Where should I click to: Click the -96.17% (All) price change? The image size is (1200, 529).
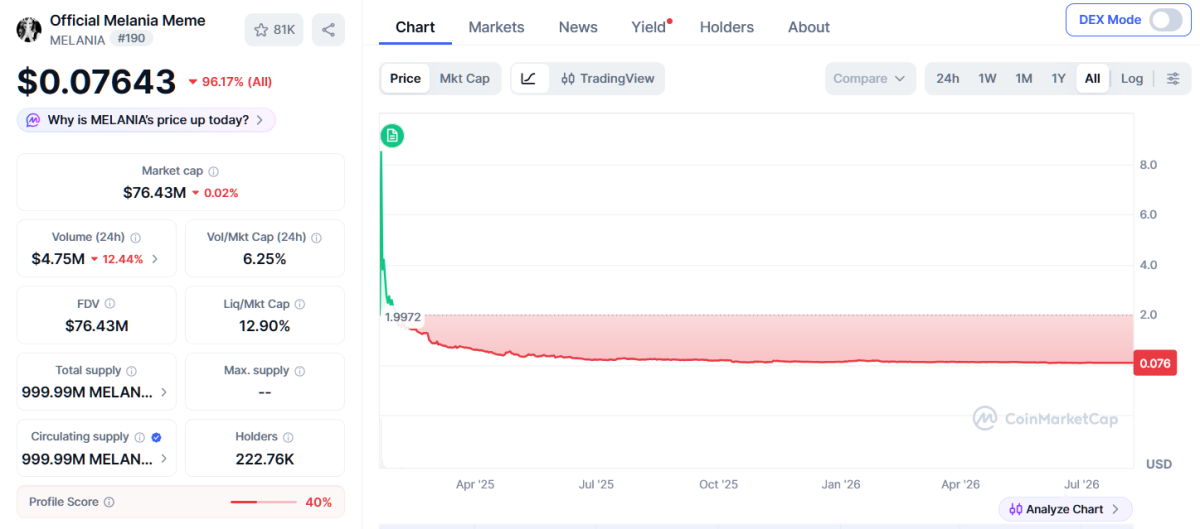pyautogui.click(x=228, y=82)
